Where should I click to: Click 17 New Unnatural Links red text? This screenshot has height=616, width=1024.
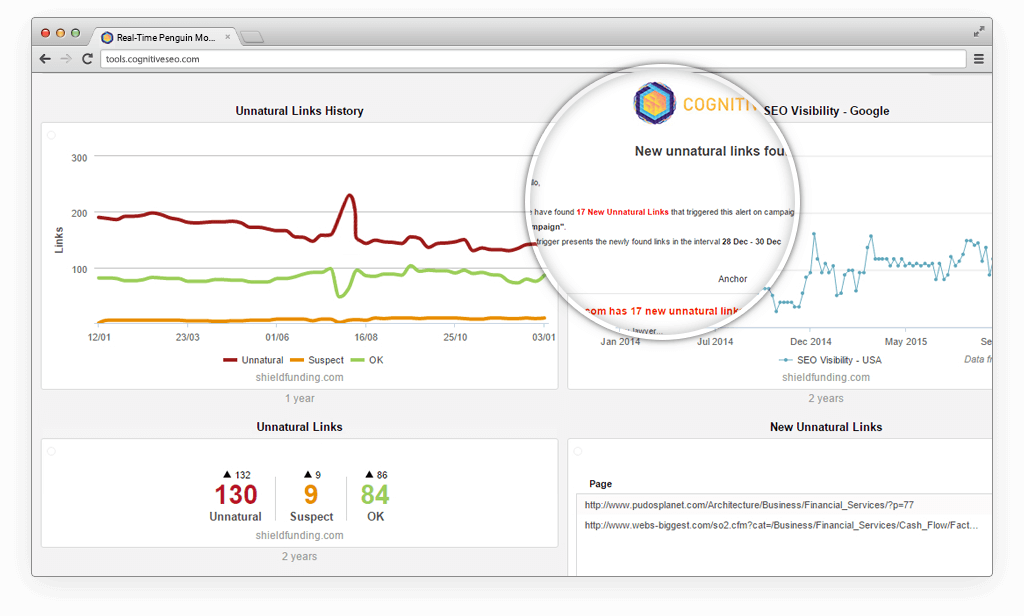click(622, 212)
